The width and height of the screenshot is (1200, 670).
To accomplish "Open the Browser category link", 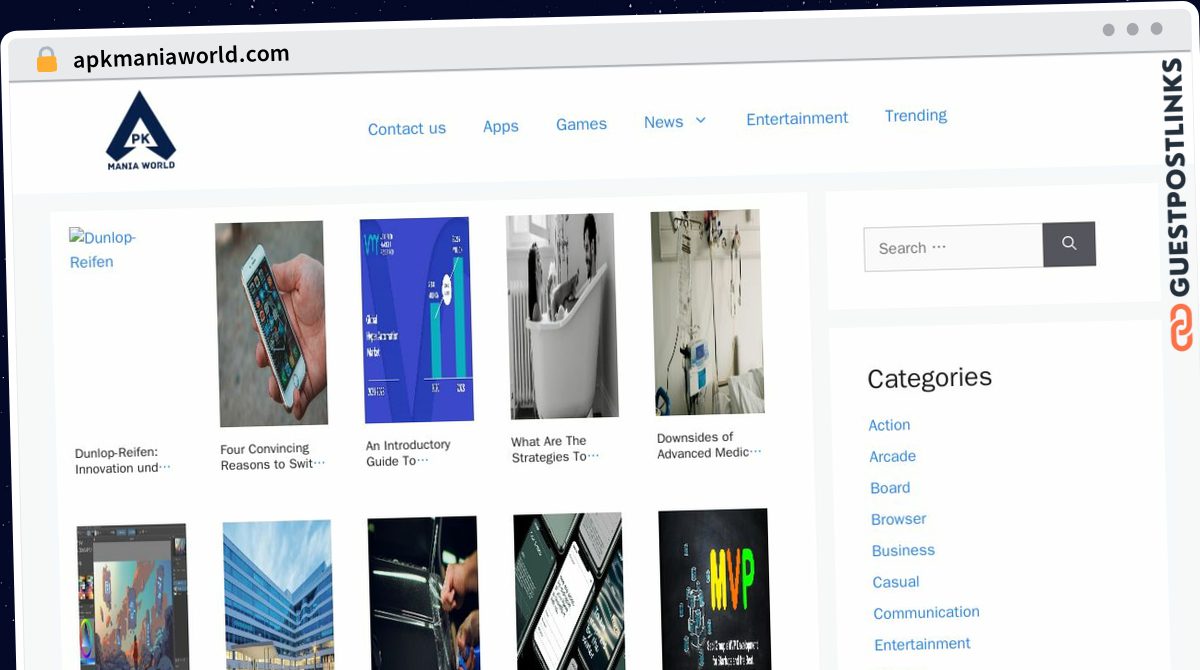I will click(x=899, y=519).
